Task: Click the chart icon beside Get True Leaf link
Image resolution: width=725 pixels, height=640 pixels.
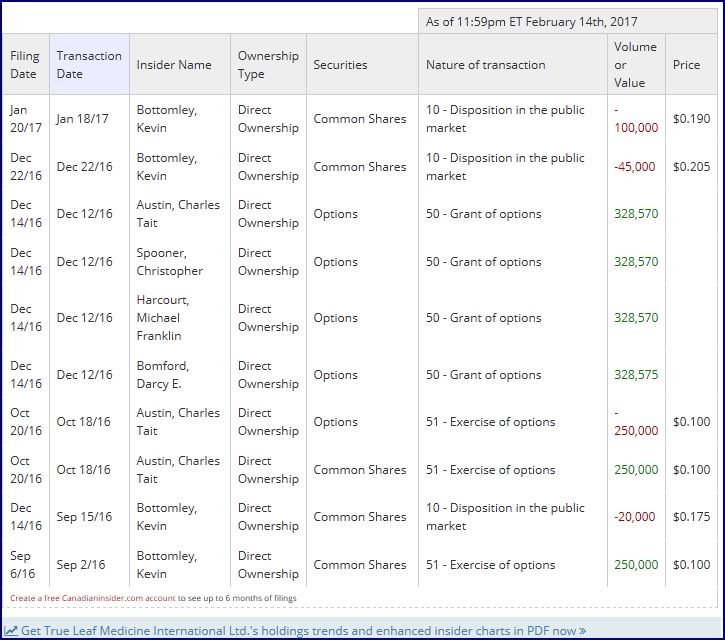Action: coord(11,630)
